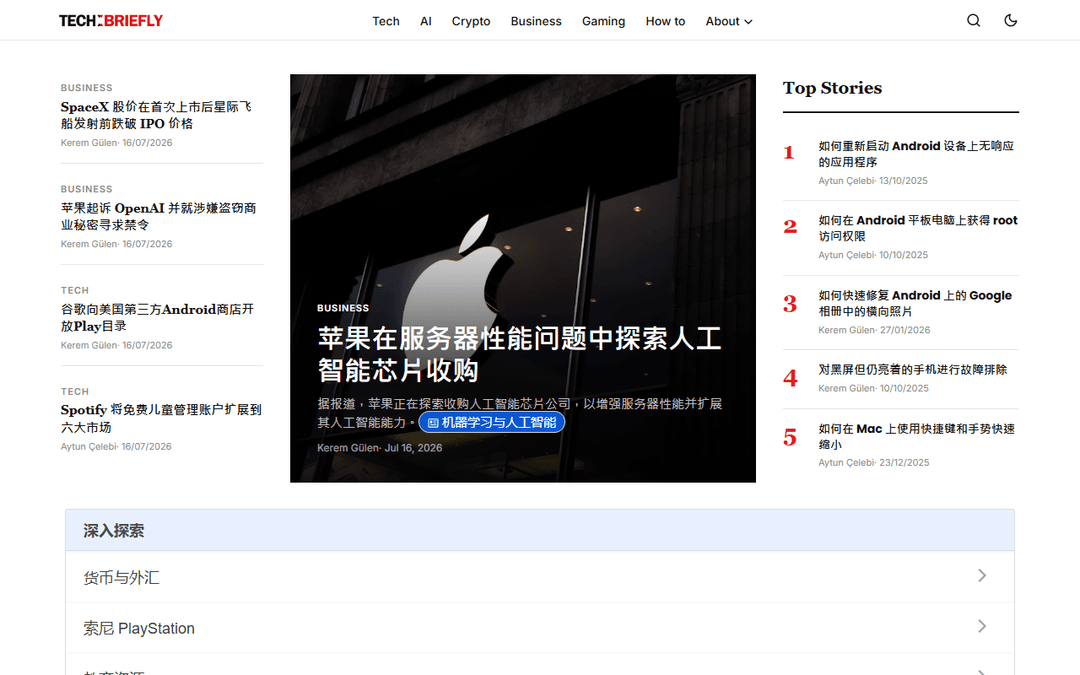Click author Aytun Çelebi under Spotify article

89,446
